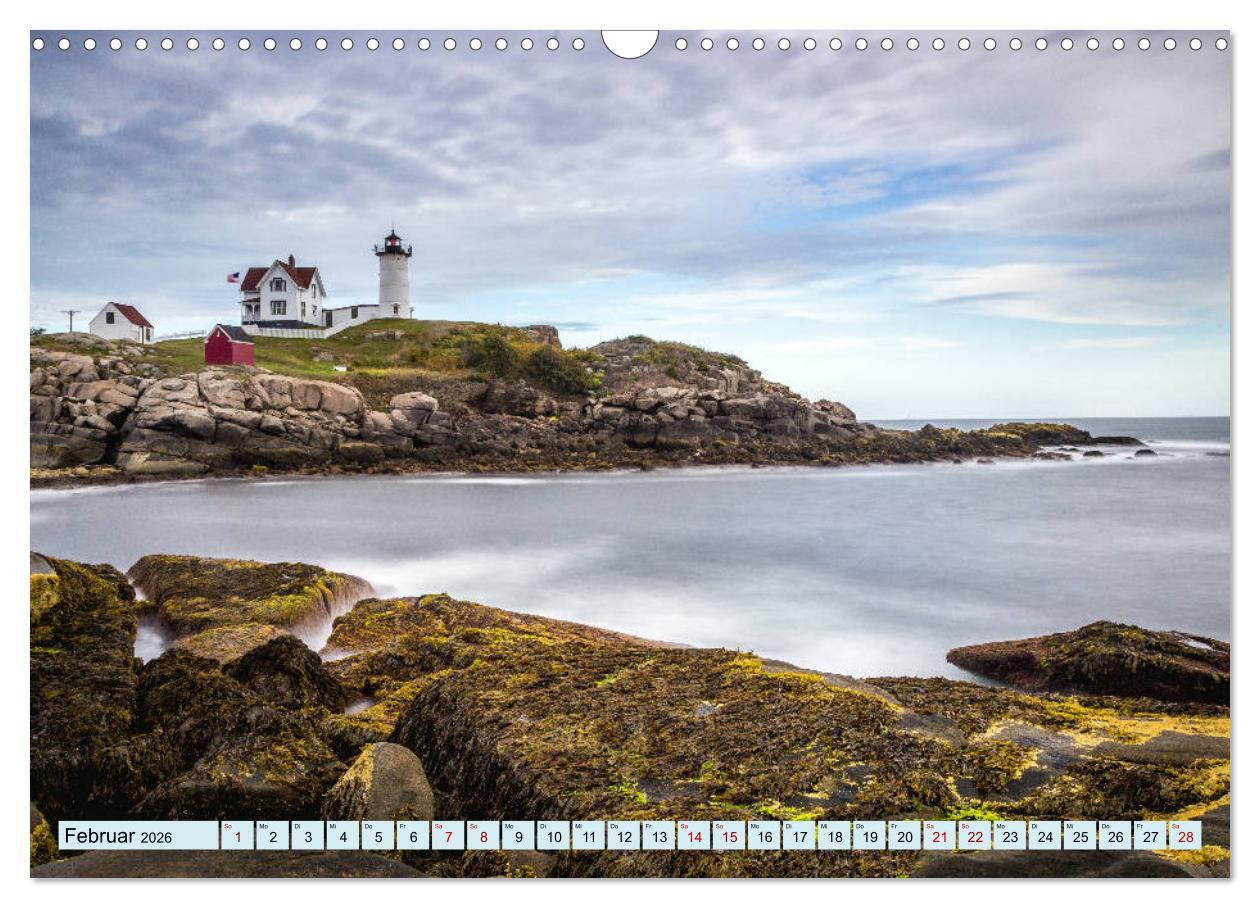Click the white lighthouse tower
1260x908 pixels.
coord(393,280)
